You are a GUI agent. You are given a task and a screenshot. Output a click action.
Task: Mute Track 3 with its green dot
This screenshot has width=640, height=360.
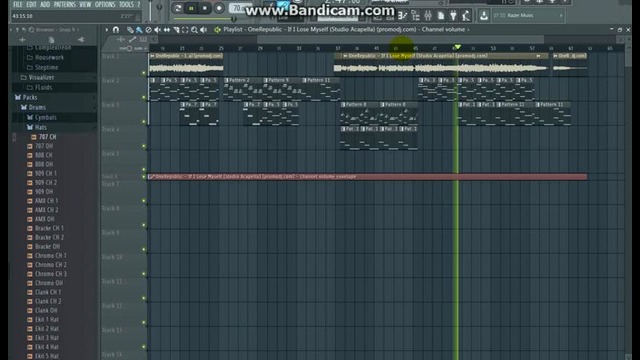tap(144, 122)
